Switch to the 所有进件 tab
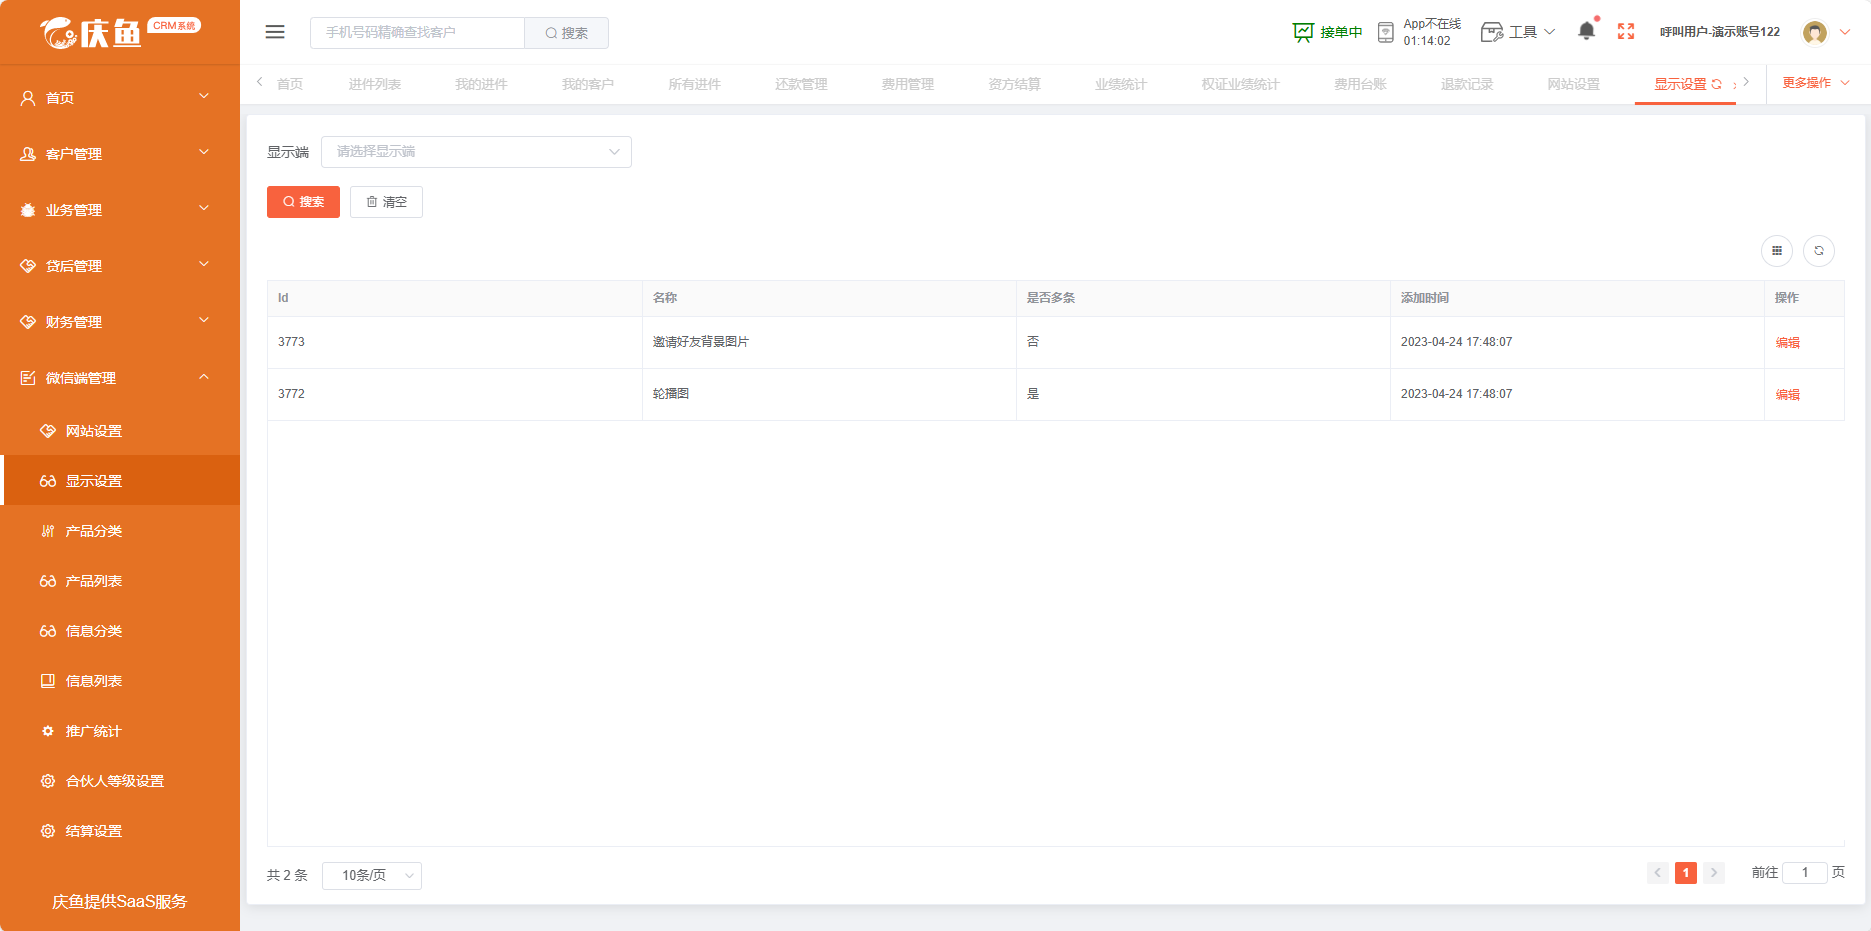Viewport: 1871px width, 931px height. click(694, 84)
